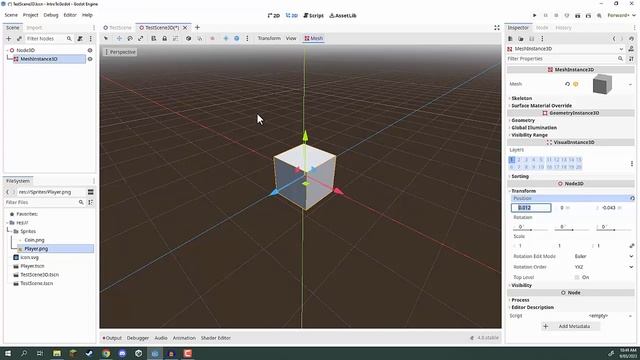This screenshot has width=640, height=360.
Task: Create new resource icon in Inspector
Action: pyautogui.click(x=510, y=39)
